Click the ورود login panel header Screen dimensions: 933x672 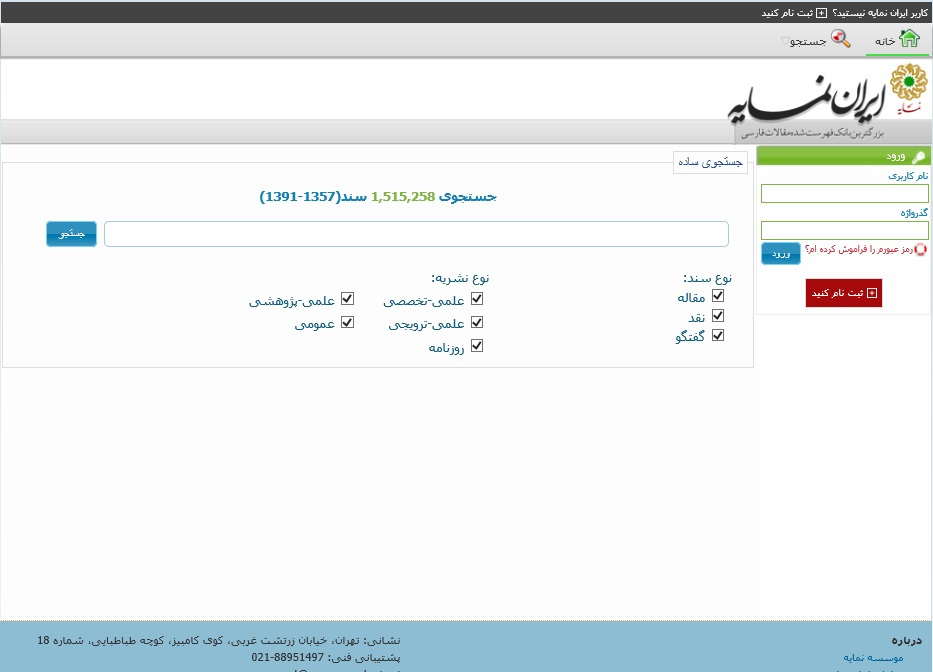pos(844,156)
